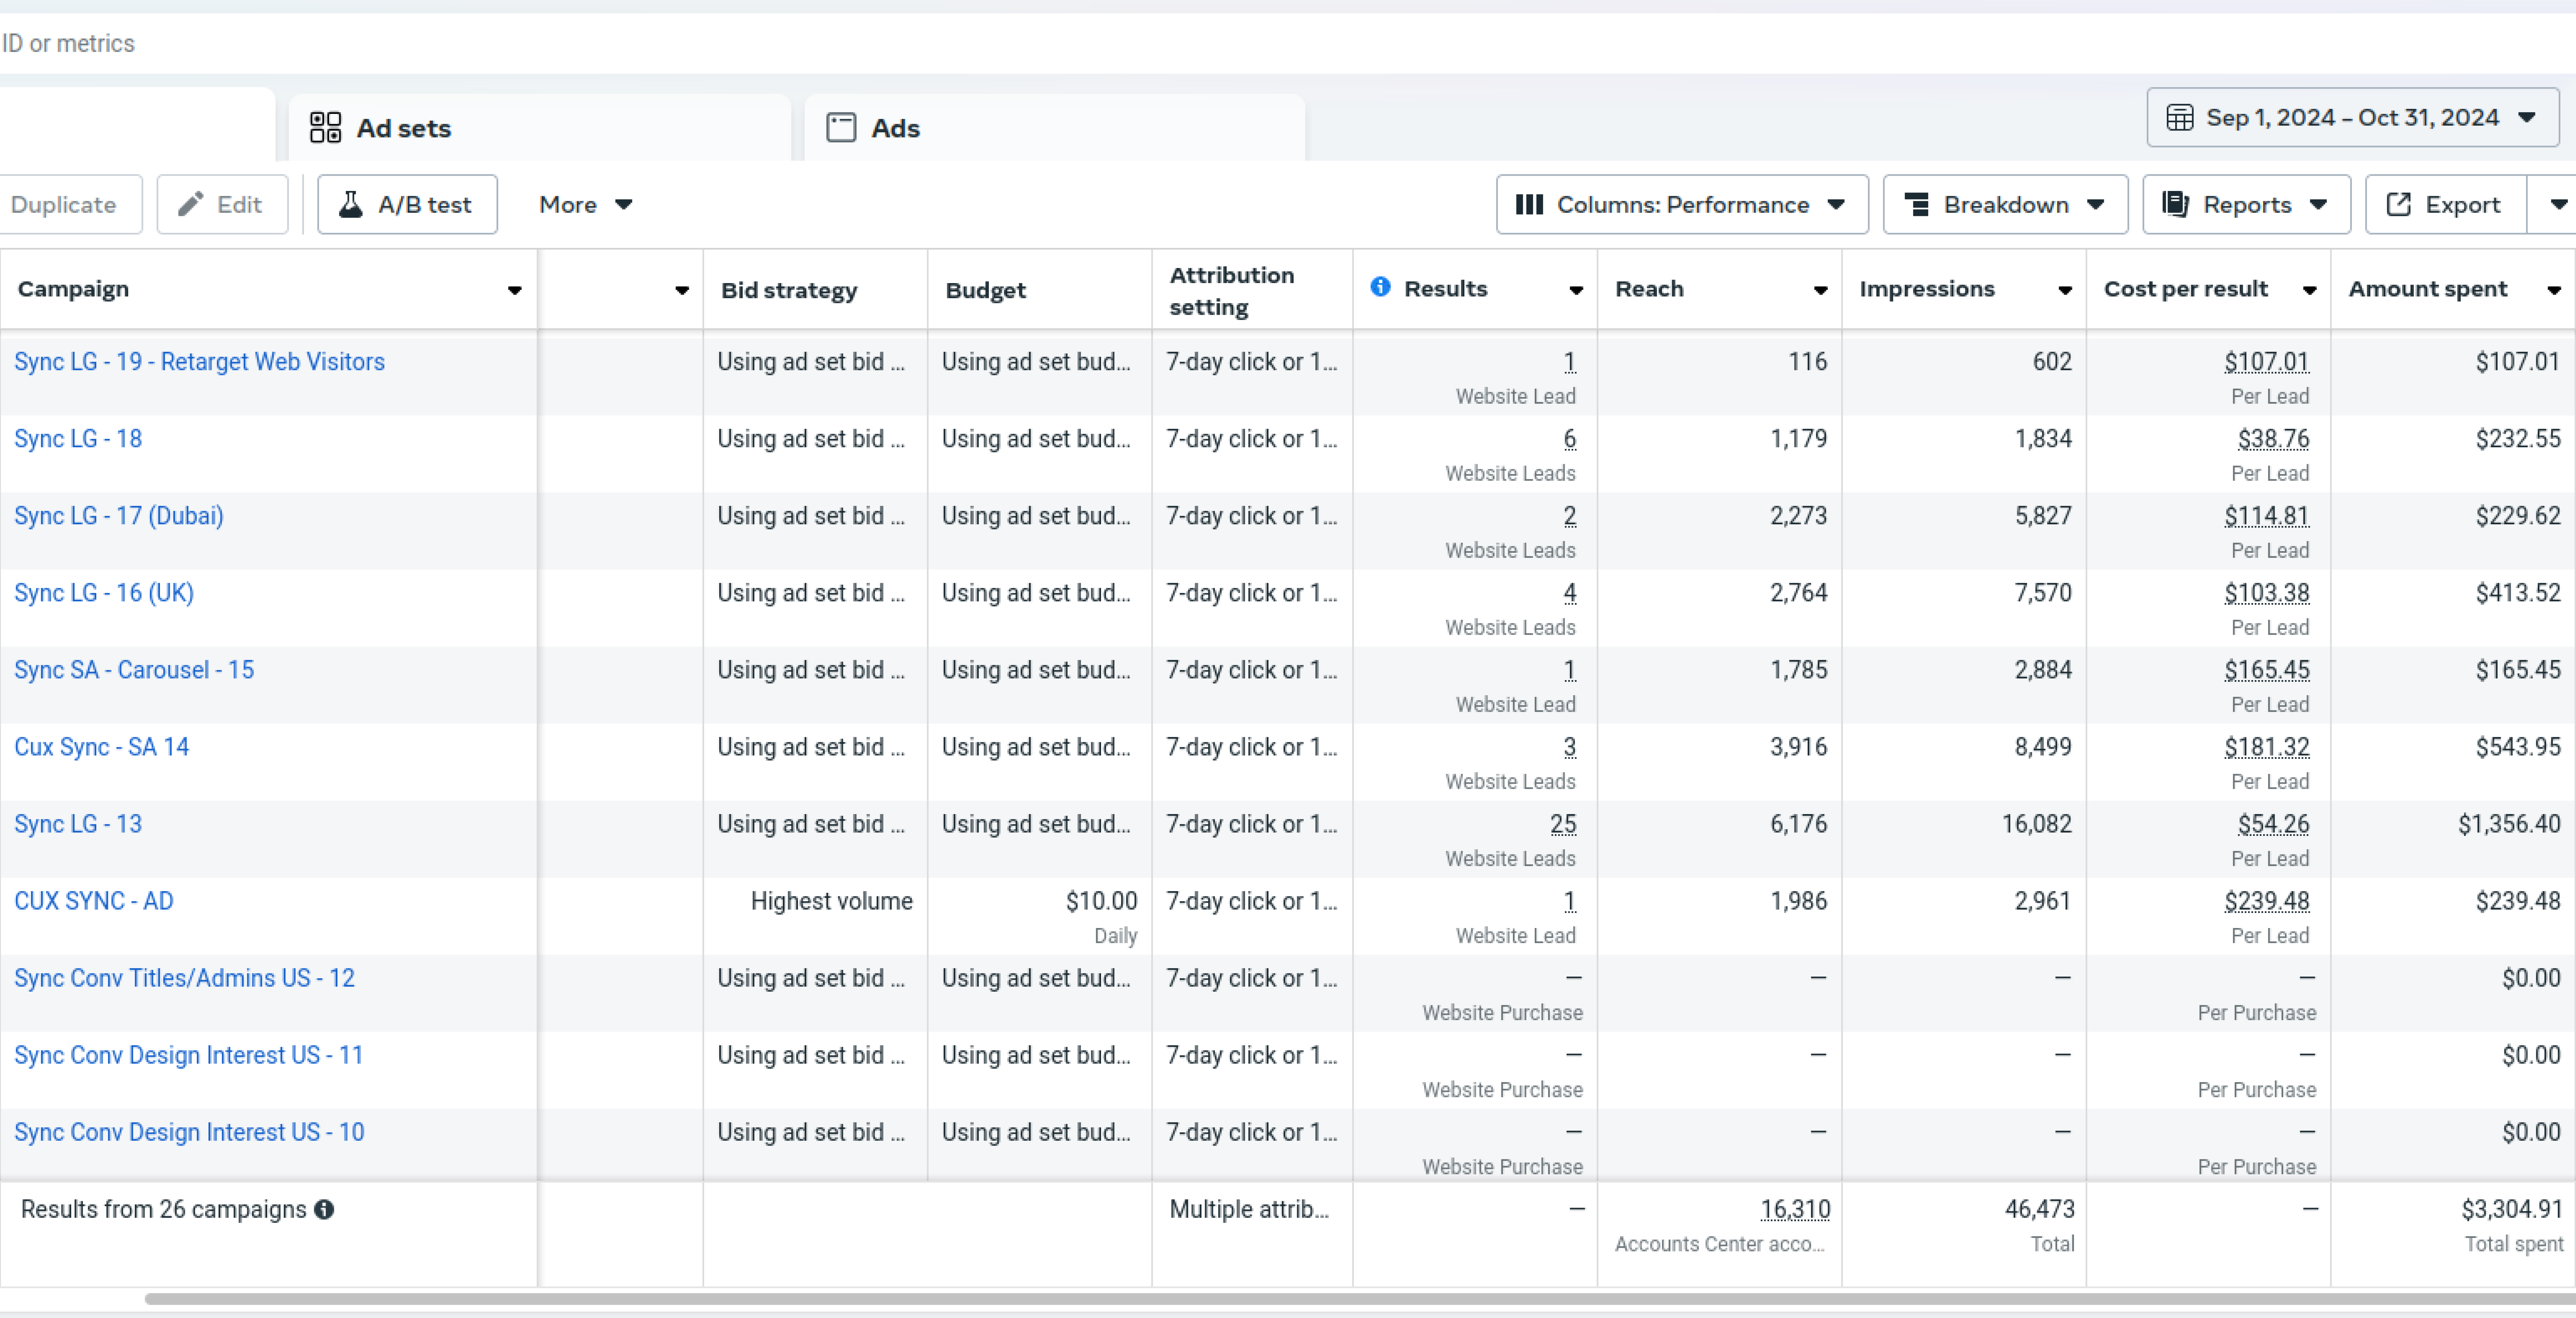Image resolution: width=2576 pixels, height=1318 pixels.
Task: Click the $10.00 Daily budget cell
Action: (x=1040, y=916)
